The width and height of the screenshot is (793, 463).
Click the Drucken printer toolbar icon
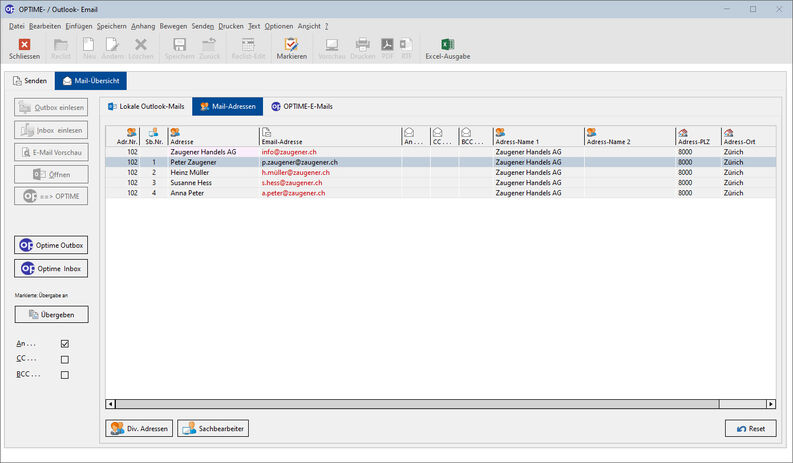363,45
